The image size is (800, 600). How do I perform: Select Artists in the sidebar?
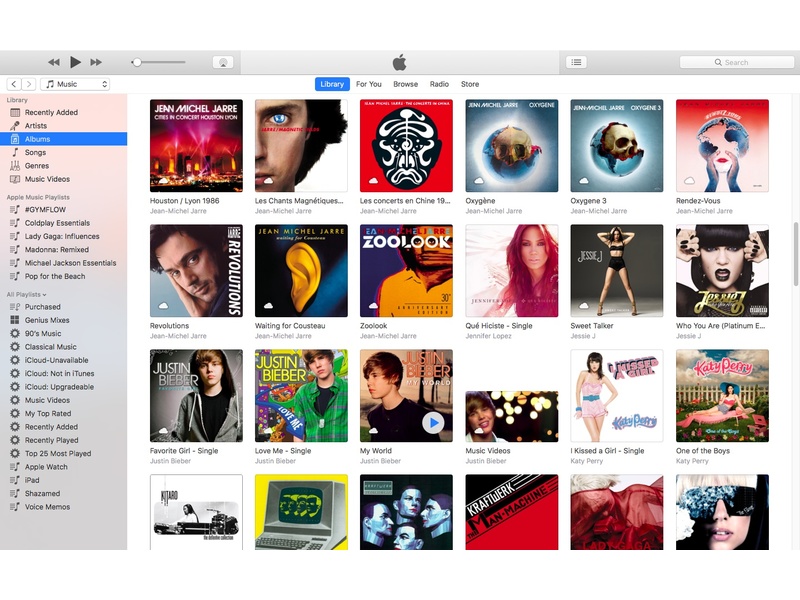tap(63, 126)
